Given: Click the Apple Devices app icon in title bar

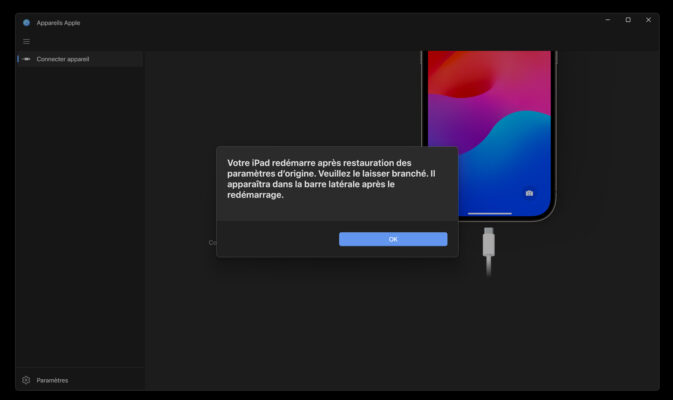Looking at the screenshot, I should click(26, 22).
